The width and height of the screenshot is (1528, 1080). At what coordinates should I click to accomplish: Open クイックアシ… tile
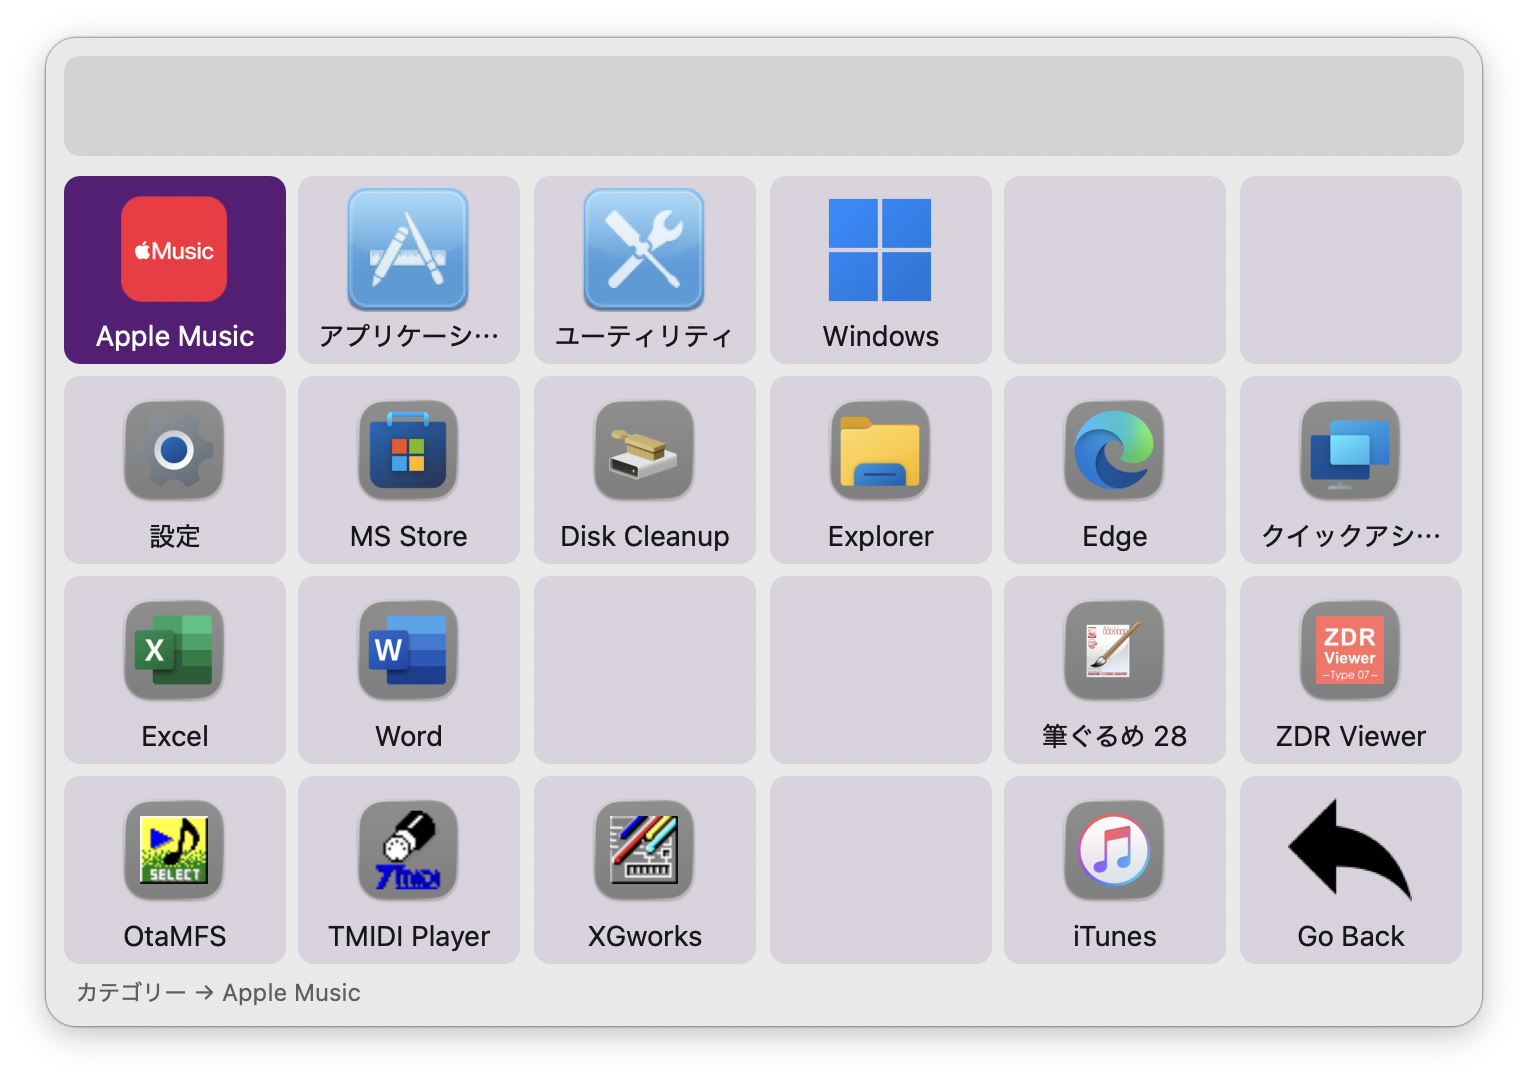(1351, 470)
